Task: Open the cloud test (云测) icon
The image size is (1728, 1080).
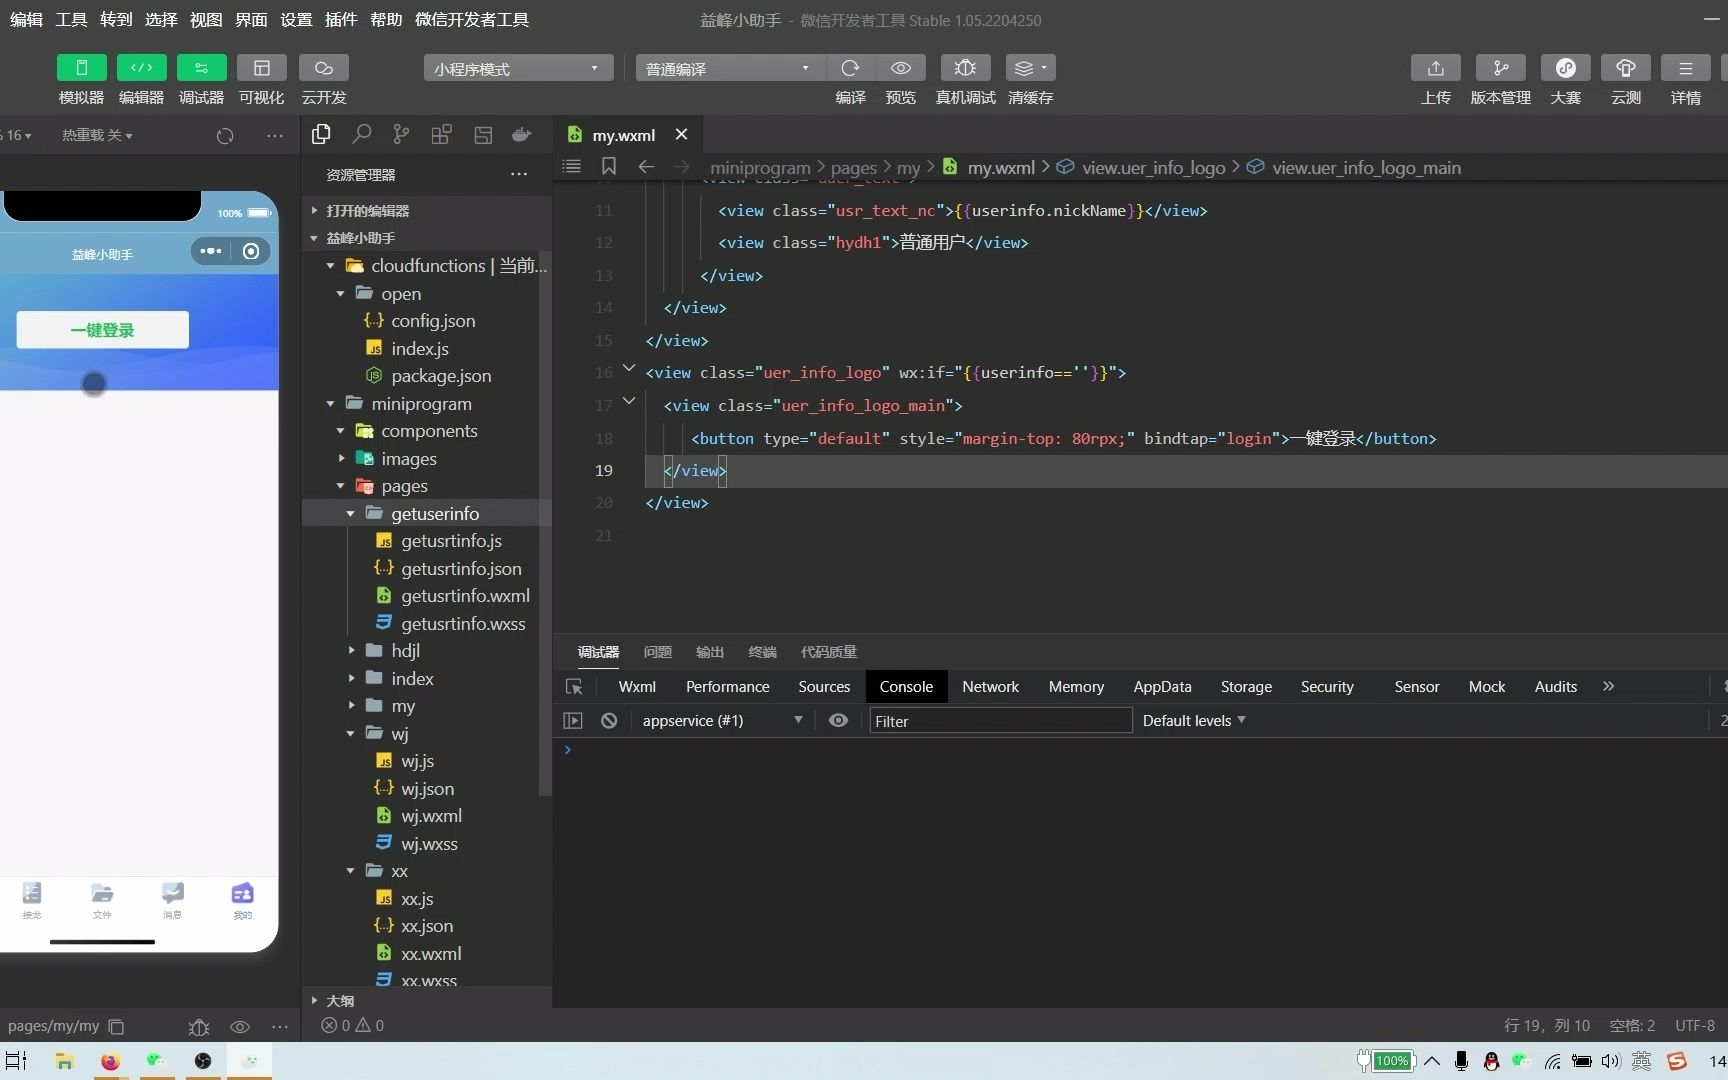Action: pyautogui.click(x=1625, y=68)
